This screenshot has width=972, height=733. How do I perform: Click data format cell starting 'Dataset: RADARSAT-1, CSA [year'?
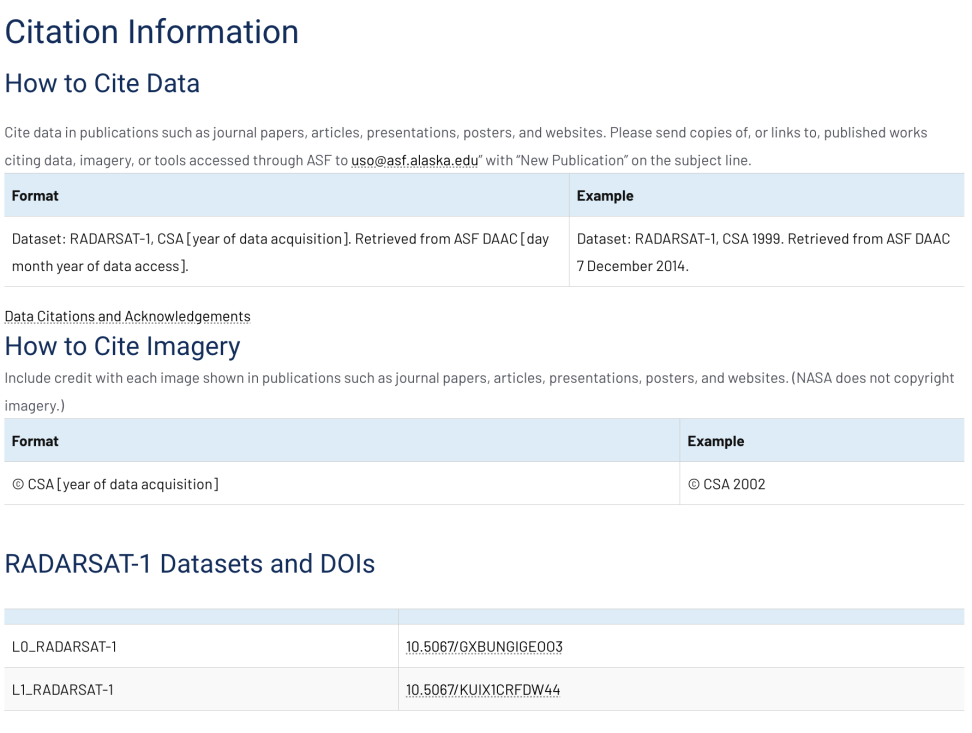[286, 252]
